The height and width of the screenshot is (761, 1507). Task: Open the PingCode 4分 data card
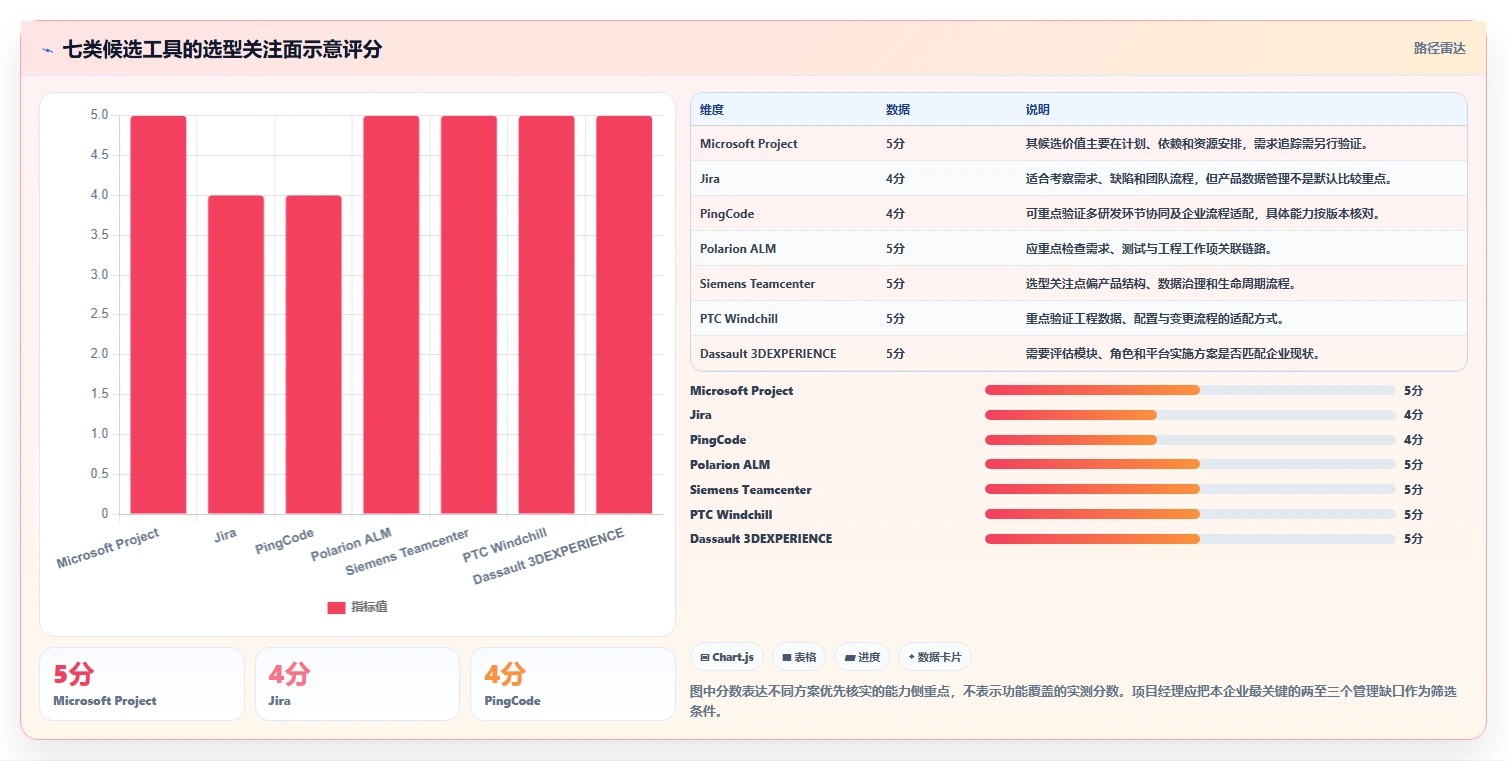point(573,684)
